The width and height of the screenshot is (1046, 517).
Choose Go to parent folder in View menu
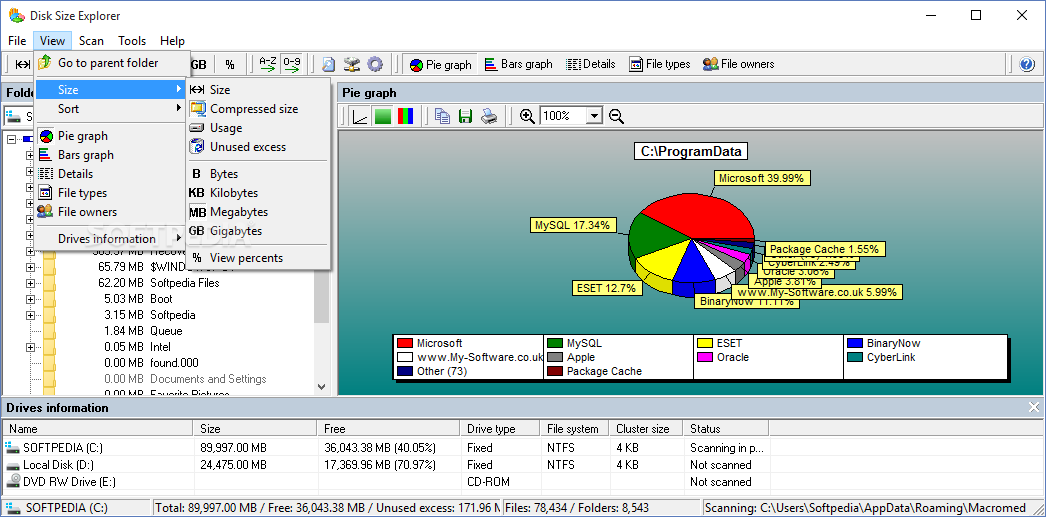111,63
